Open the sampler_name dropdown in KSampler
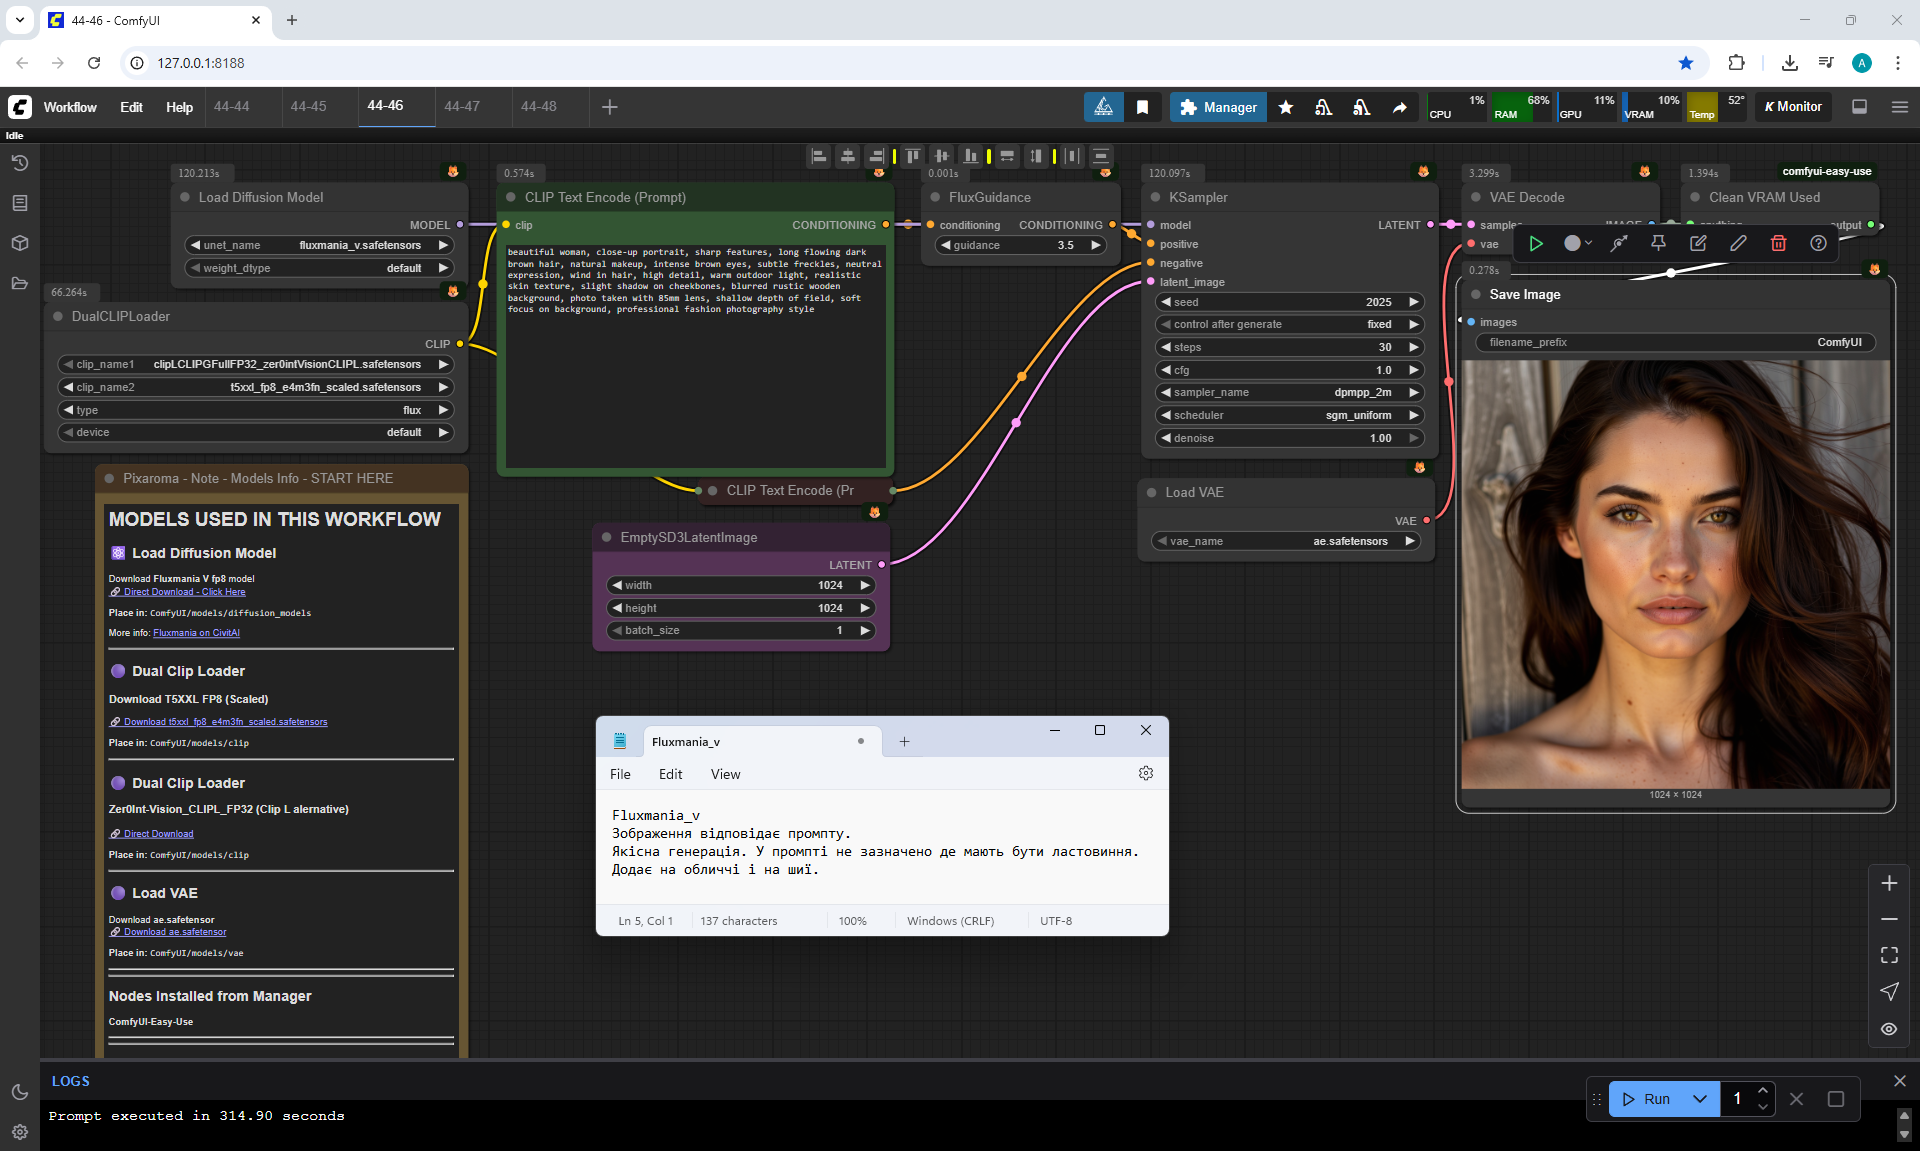This screenshot has height=1151, width=1920. pos(1290,392)
